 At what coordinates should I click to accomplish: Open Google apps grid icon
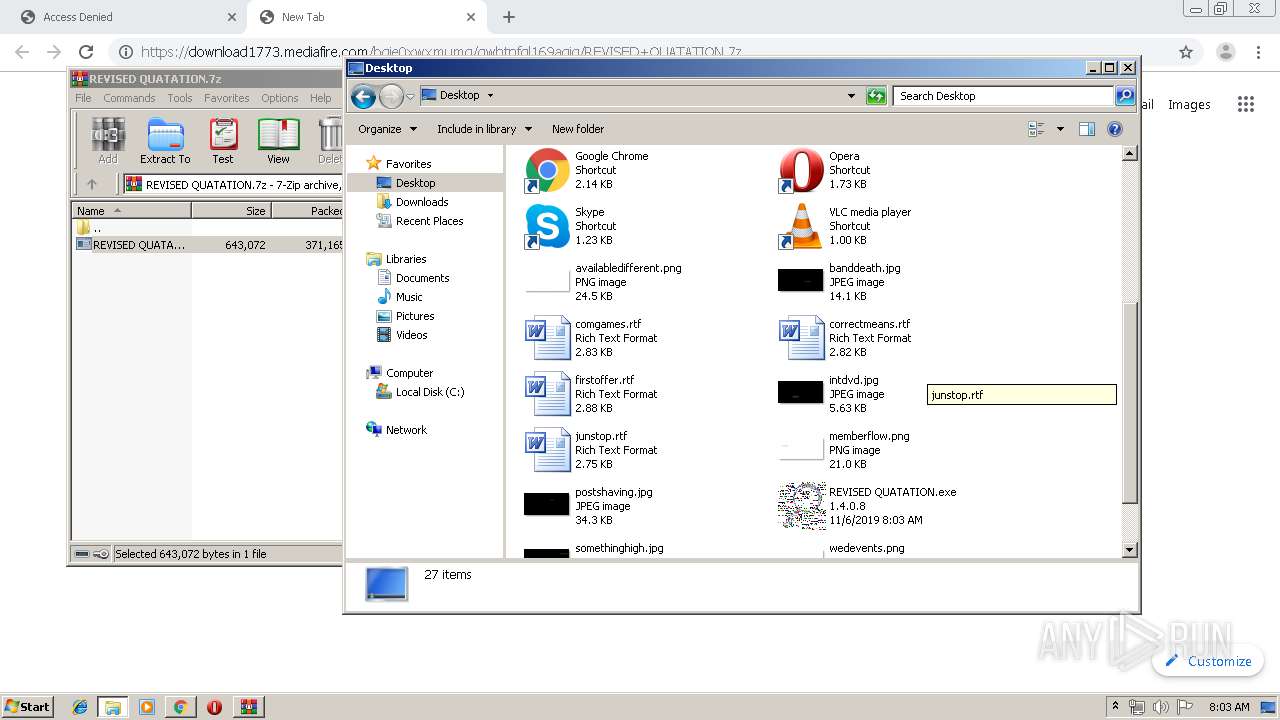(1245, 104)
